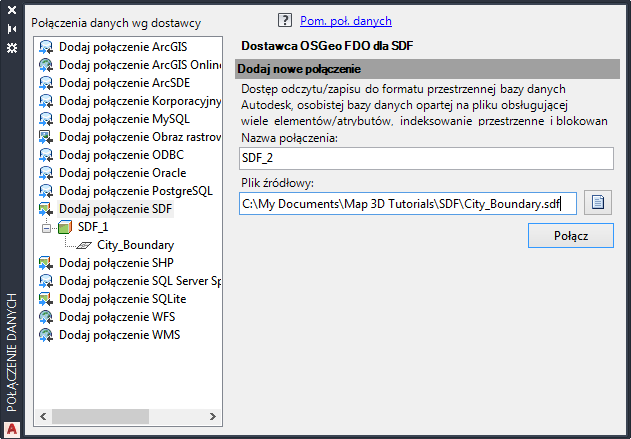
Task: Click Dostawca OSGeo FDO dla SDF heading
Action: click(x=327, y=46)
